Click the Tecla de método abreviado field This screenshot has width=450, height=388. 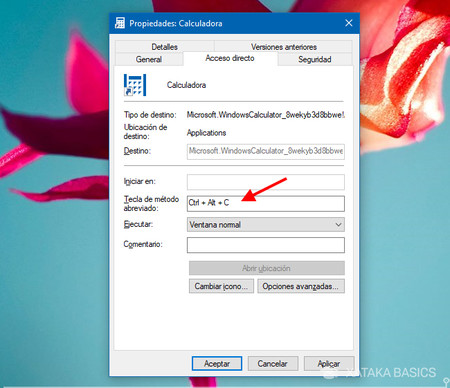click(x=266, y=203)
